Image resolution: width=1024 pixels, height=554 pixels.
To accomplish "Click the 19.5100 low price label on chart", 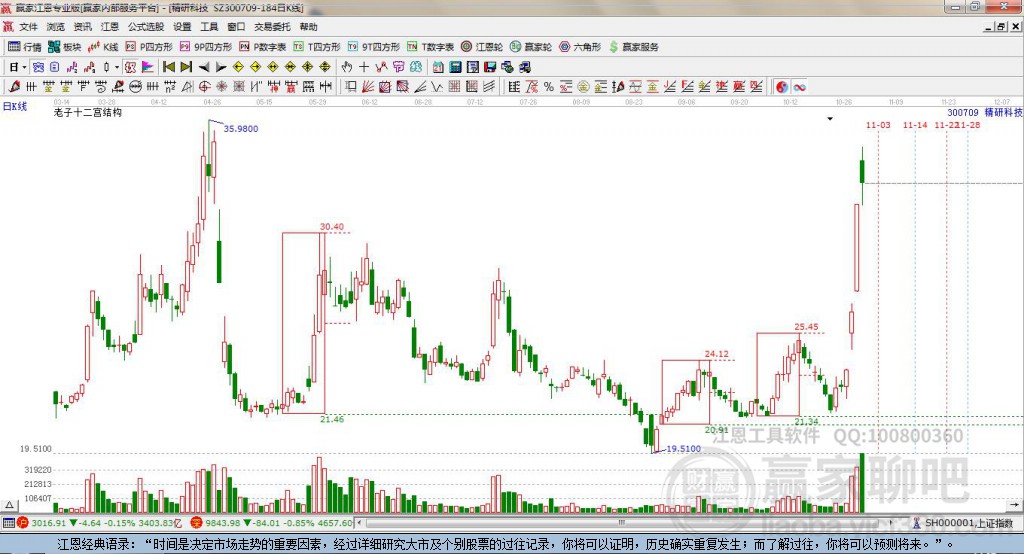I will [x=684, y=449].
